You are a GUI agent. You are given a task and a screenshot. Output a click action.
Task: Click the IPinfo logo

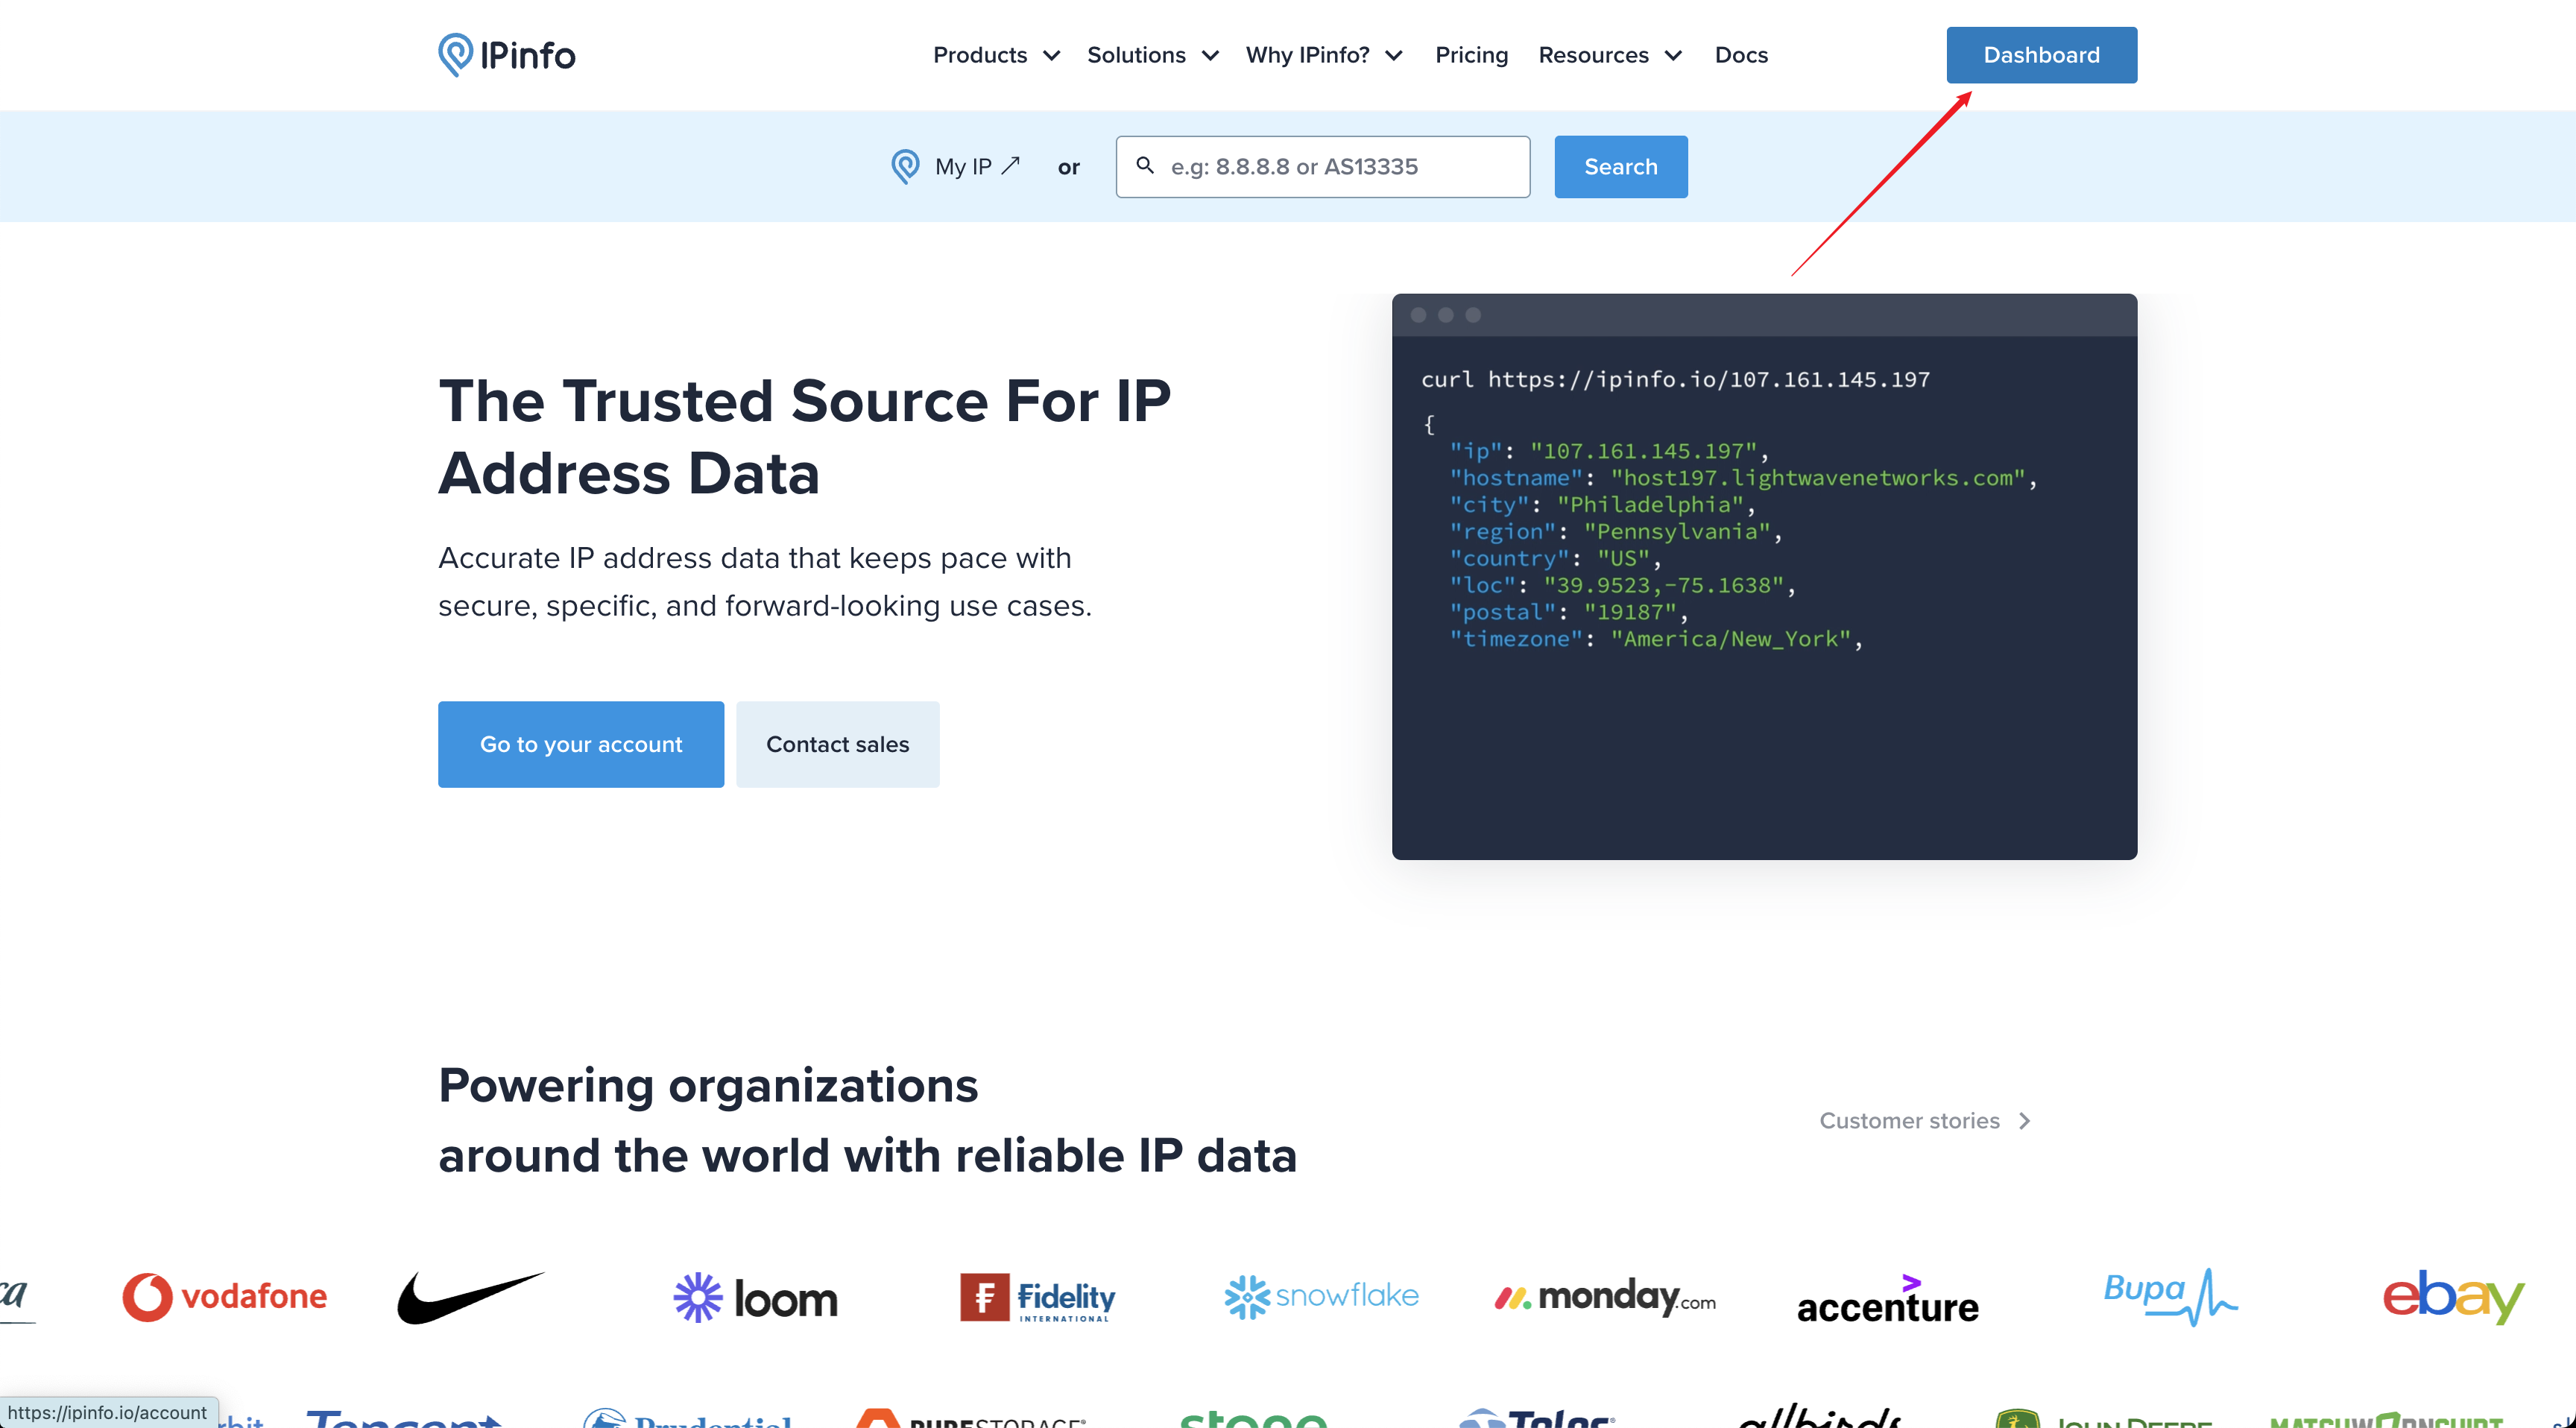506,55
